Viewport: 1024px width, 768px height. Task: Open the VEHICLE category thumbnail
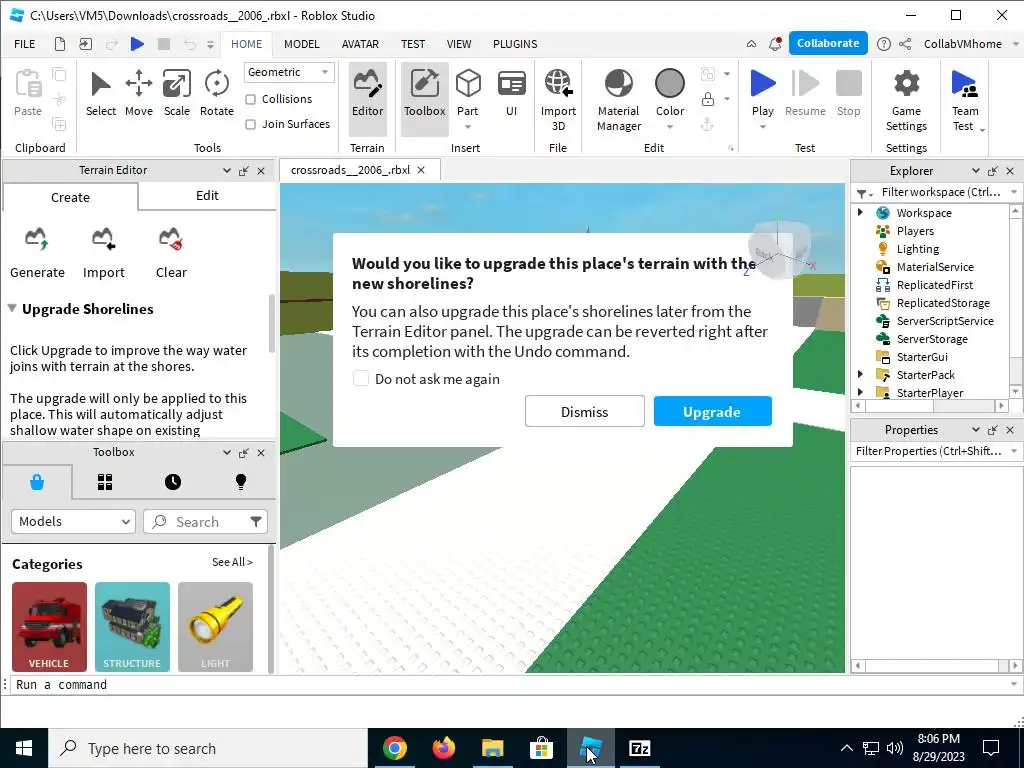pos(49,626)
